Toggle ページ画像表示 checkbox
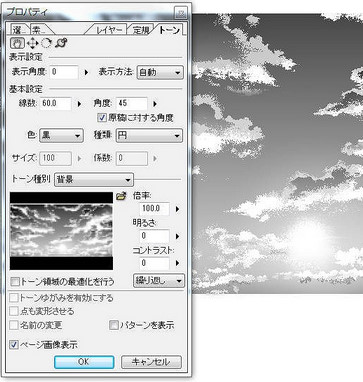Screen dimensions: 363x382 14,344
